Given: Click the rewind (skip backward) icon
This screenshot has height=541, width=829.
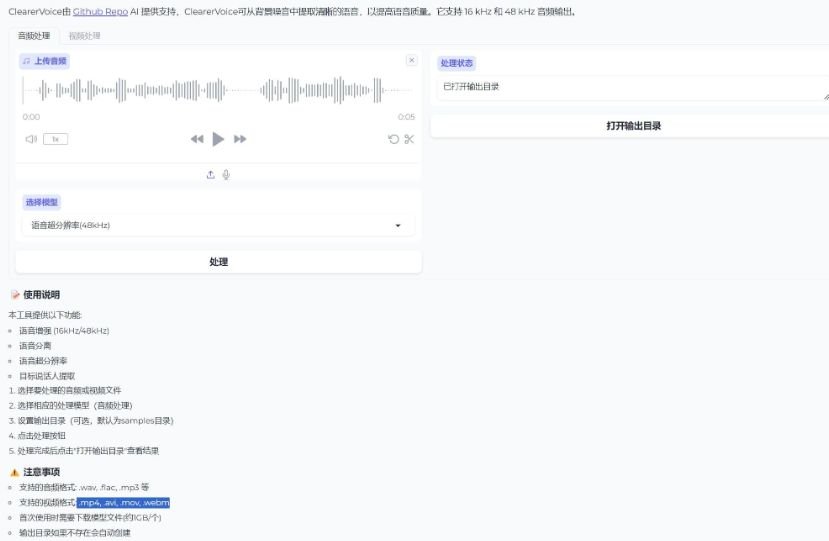Looking at the screenshot, I should (197, 139).
